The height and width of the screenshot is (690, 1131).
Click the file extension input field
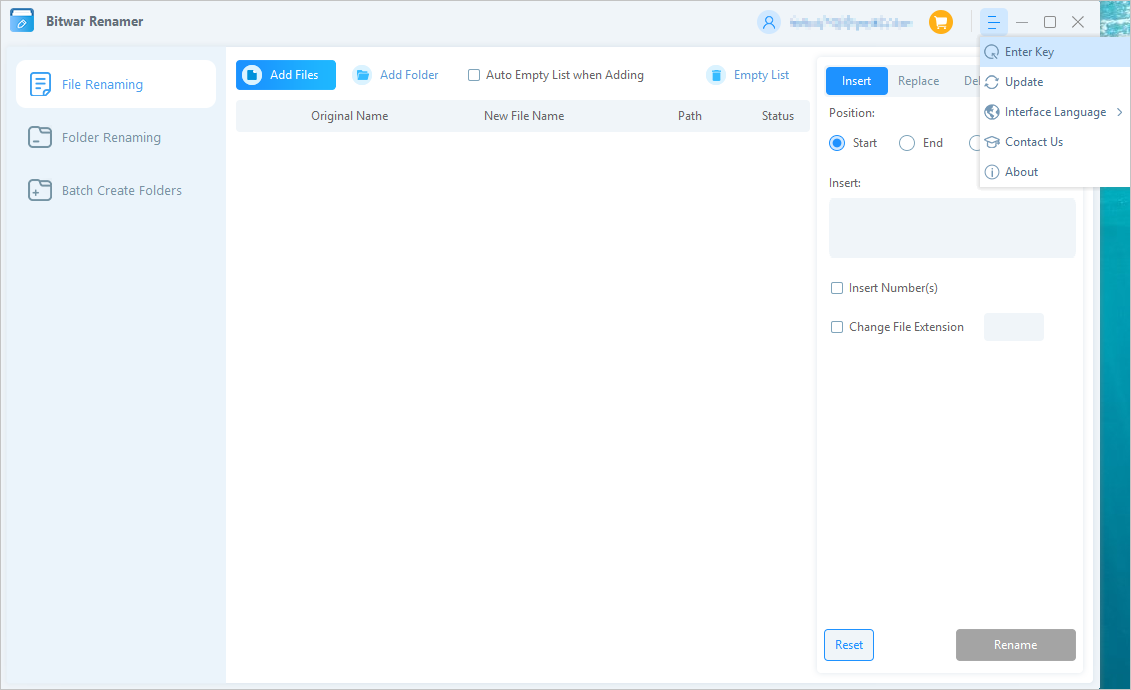[x=1013, y=327]
